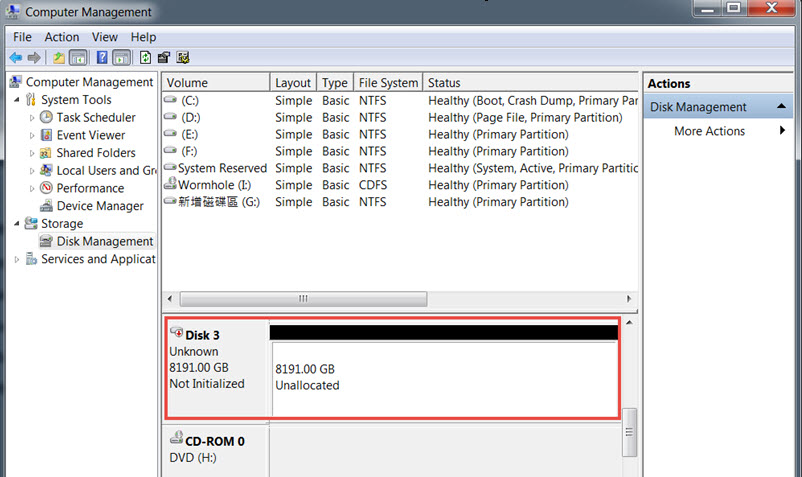Select the 8191.00 GB Unallocated region
This screenshot has height=477, width=802.
click(444, 378)
